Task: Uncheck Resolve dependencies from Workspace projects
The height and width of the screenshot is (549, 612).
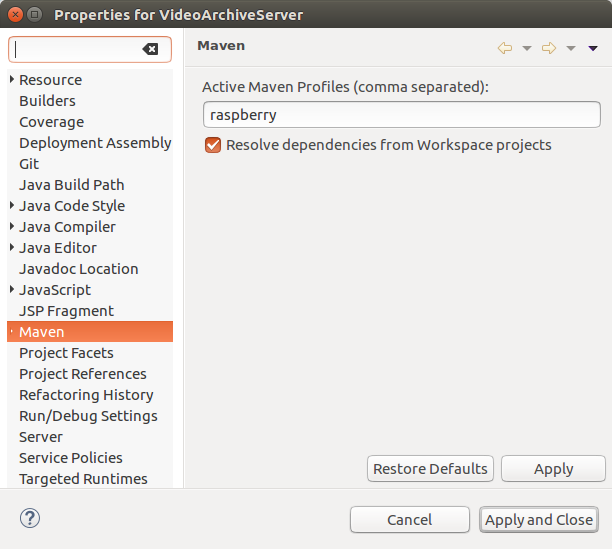Action: coord(212,145)
